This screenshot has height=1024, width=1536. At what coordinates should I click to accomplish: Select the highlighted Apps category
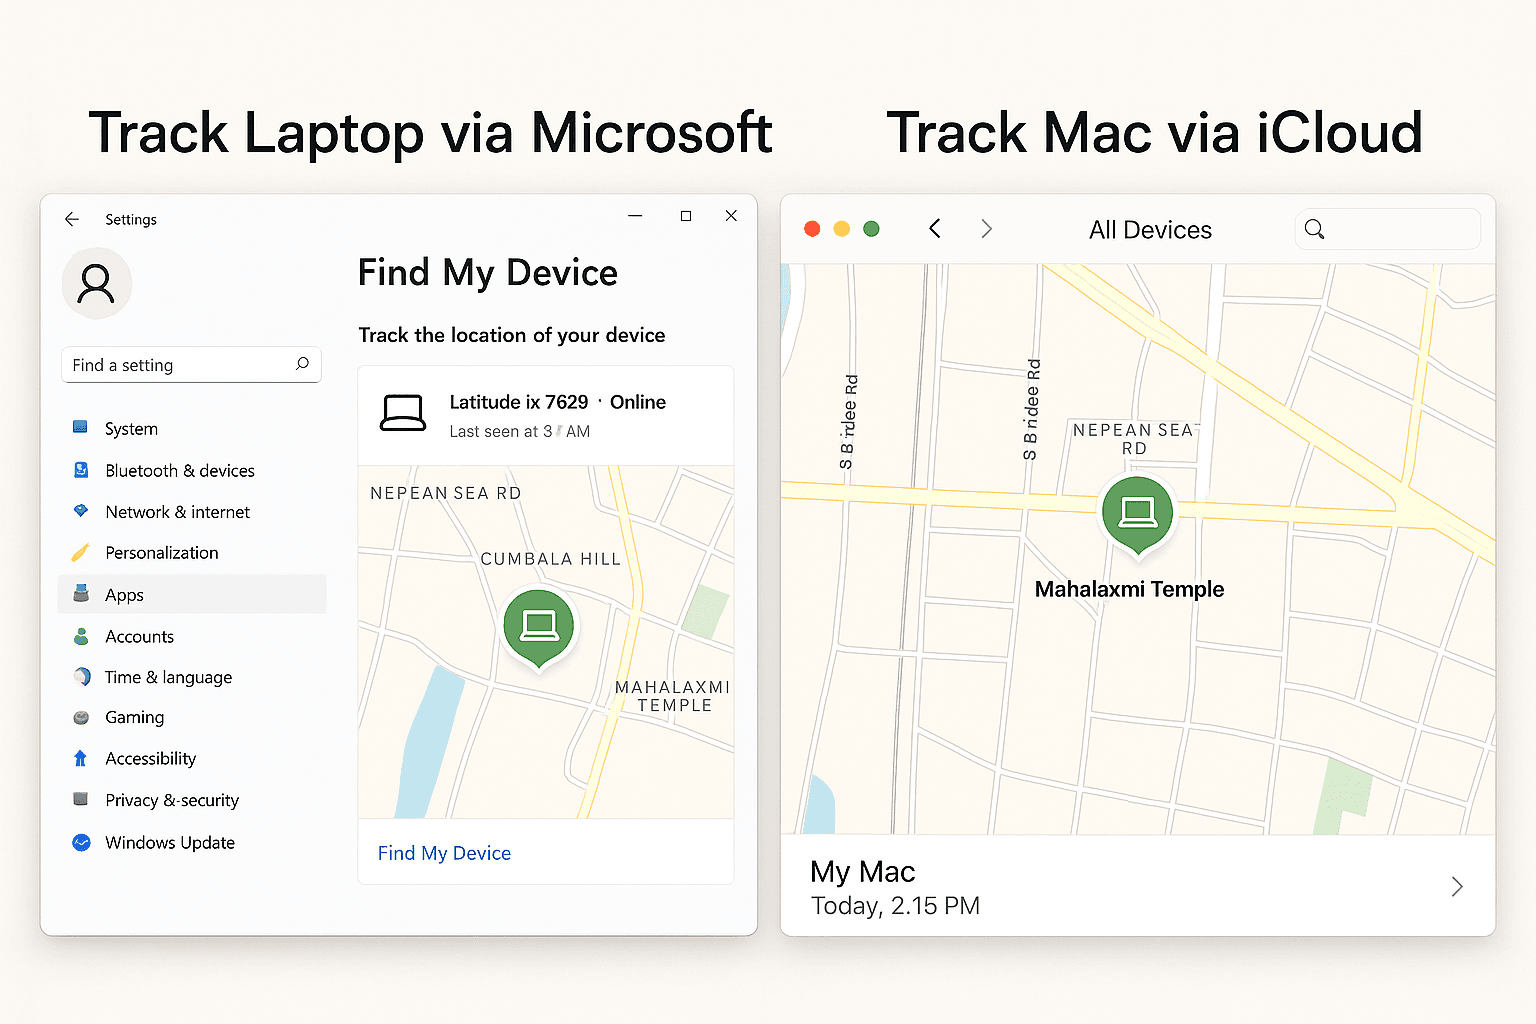tap(192, 594)
